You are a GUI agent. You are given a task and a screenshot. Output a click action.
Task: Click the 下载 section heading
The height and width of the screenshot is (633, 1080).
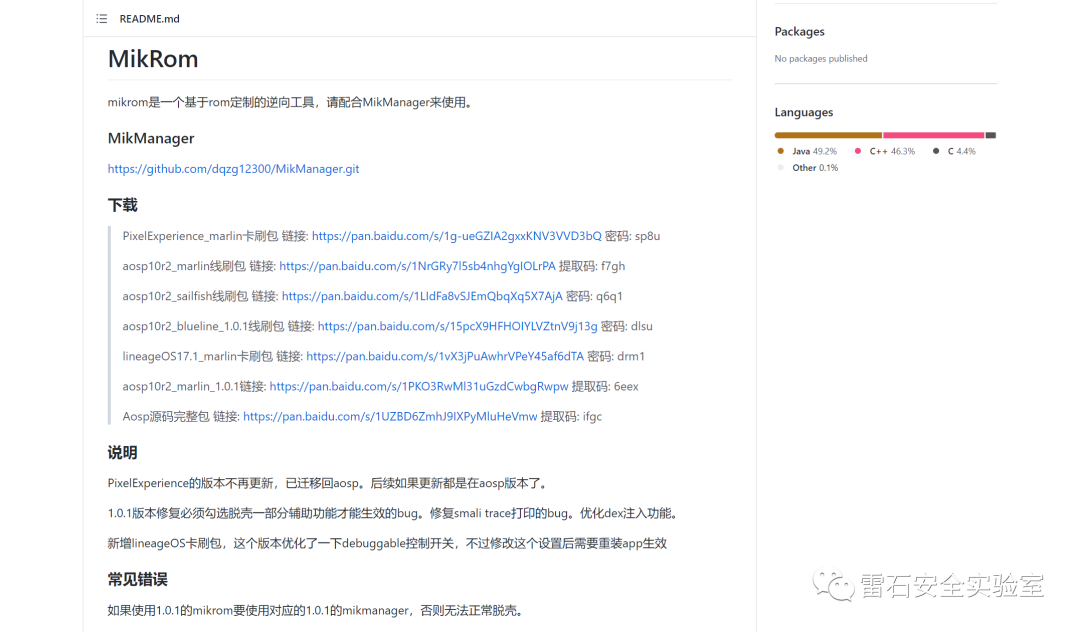point(123,205)
